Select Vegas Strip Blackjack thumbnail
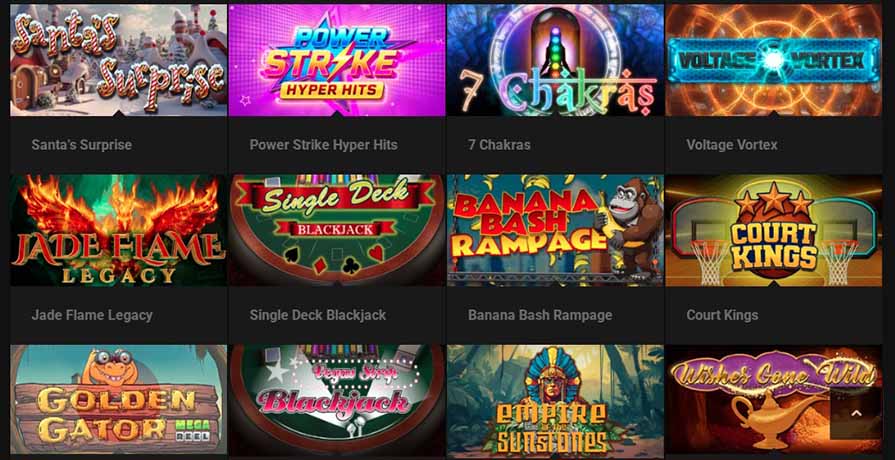The width and height of the screenshot is (895, 460). click(337, 400)
